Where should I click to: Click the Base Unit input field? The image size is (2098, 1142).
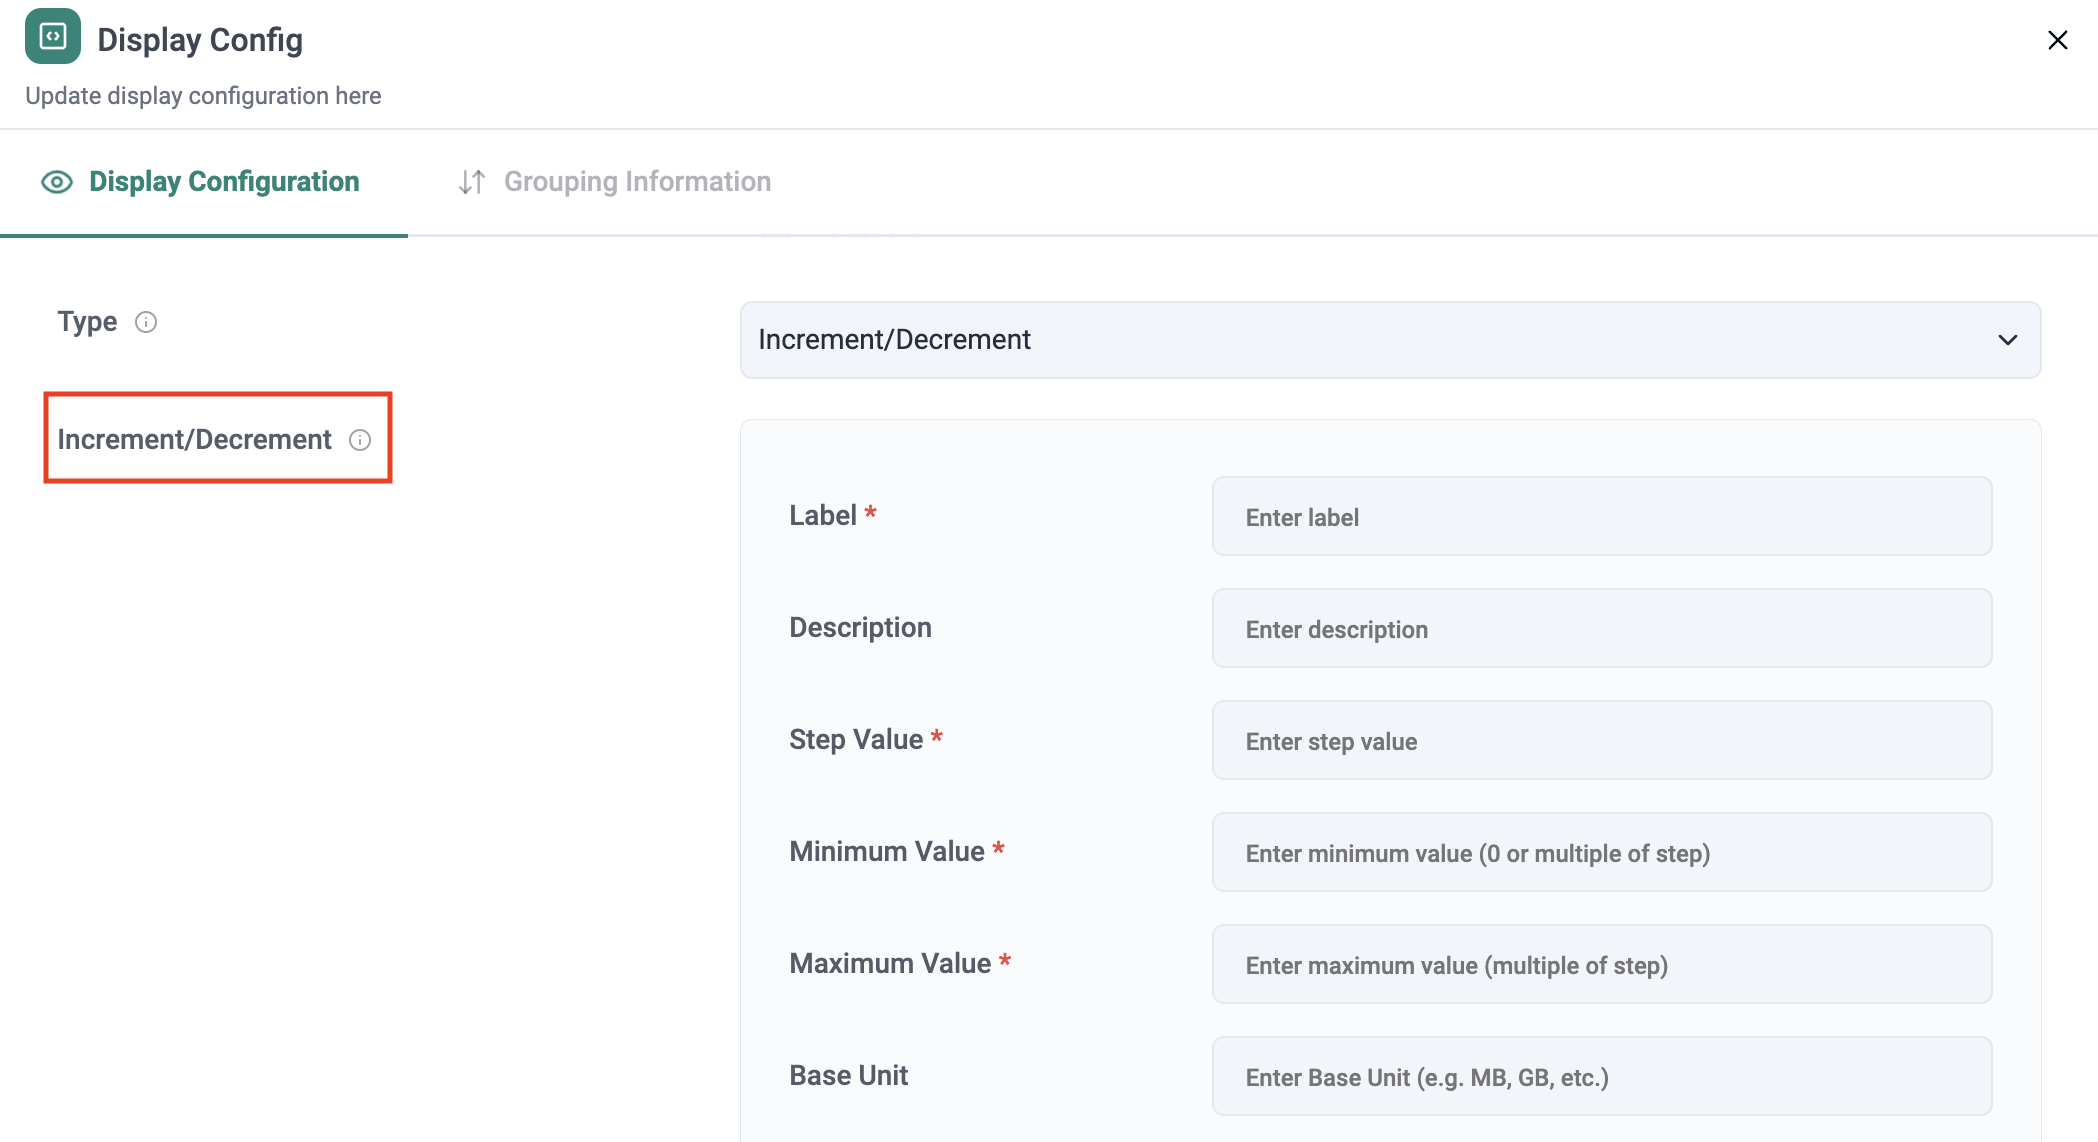[1601, 1077]
